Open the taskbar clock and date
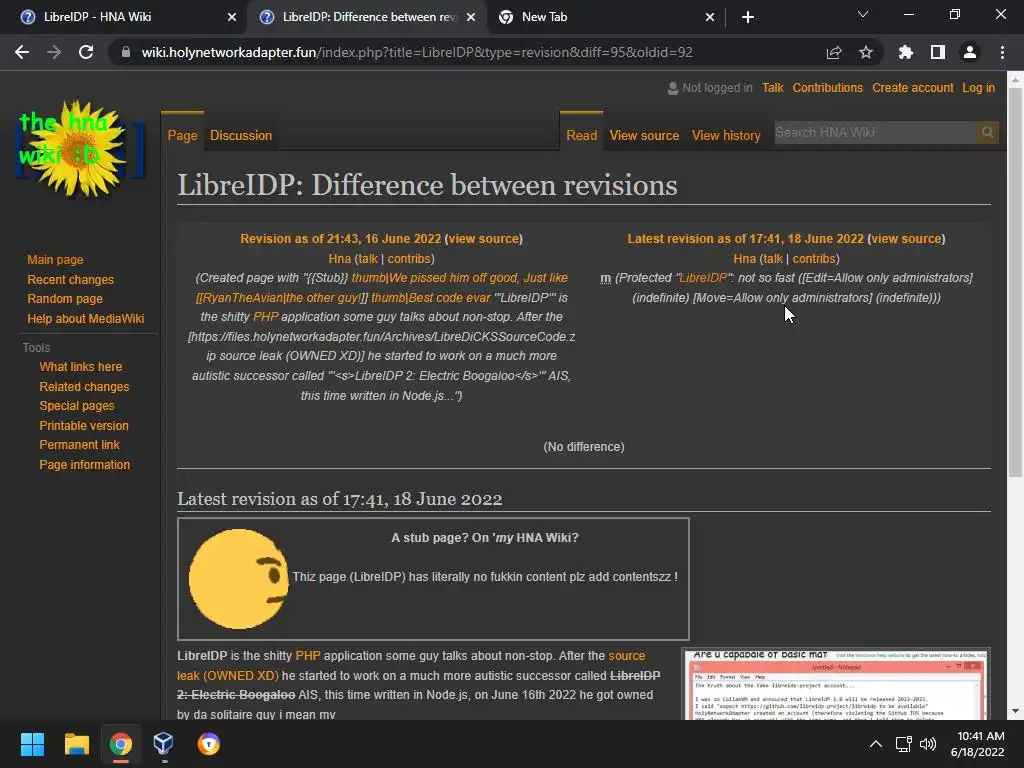1024x768 pixels. tap(978, 744)
